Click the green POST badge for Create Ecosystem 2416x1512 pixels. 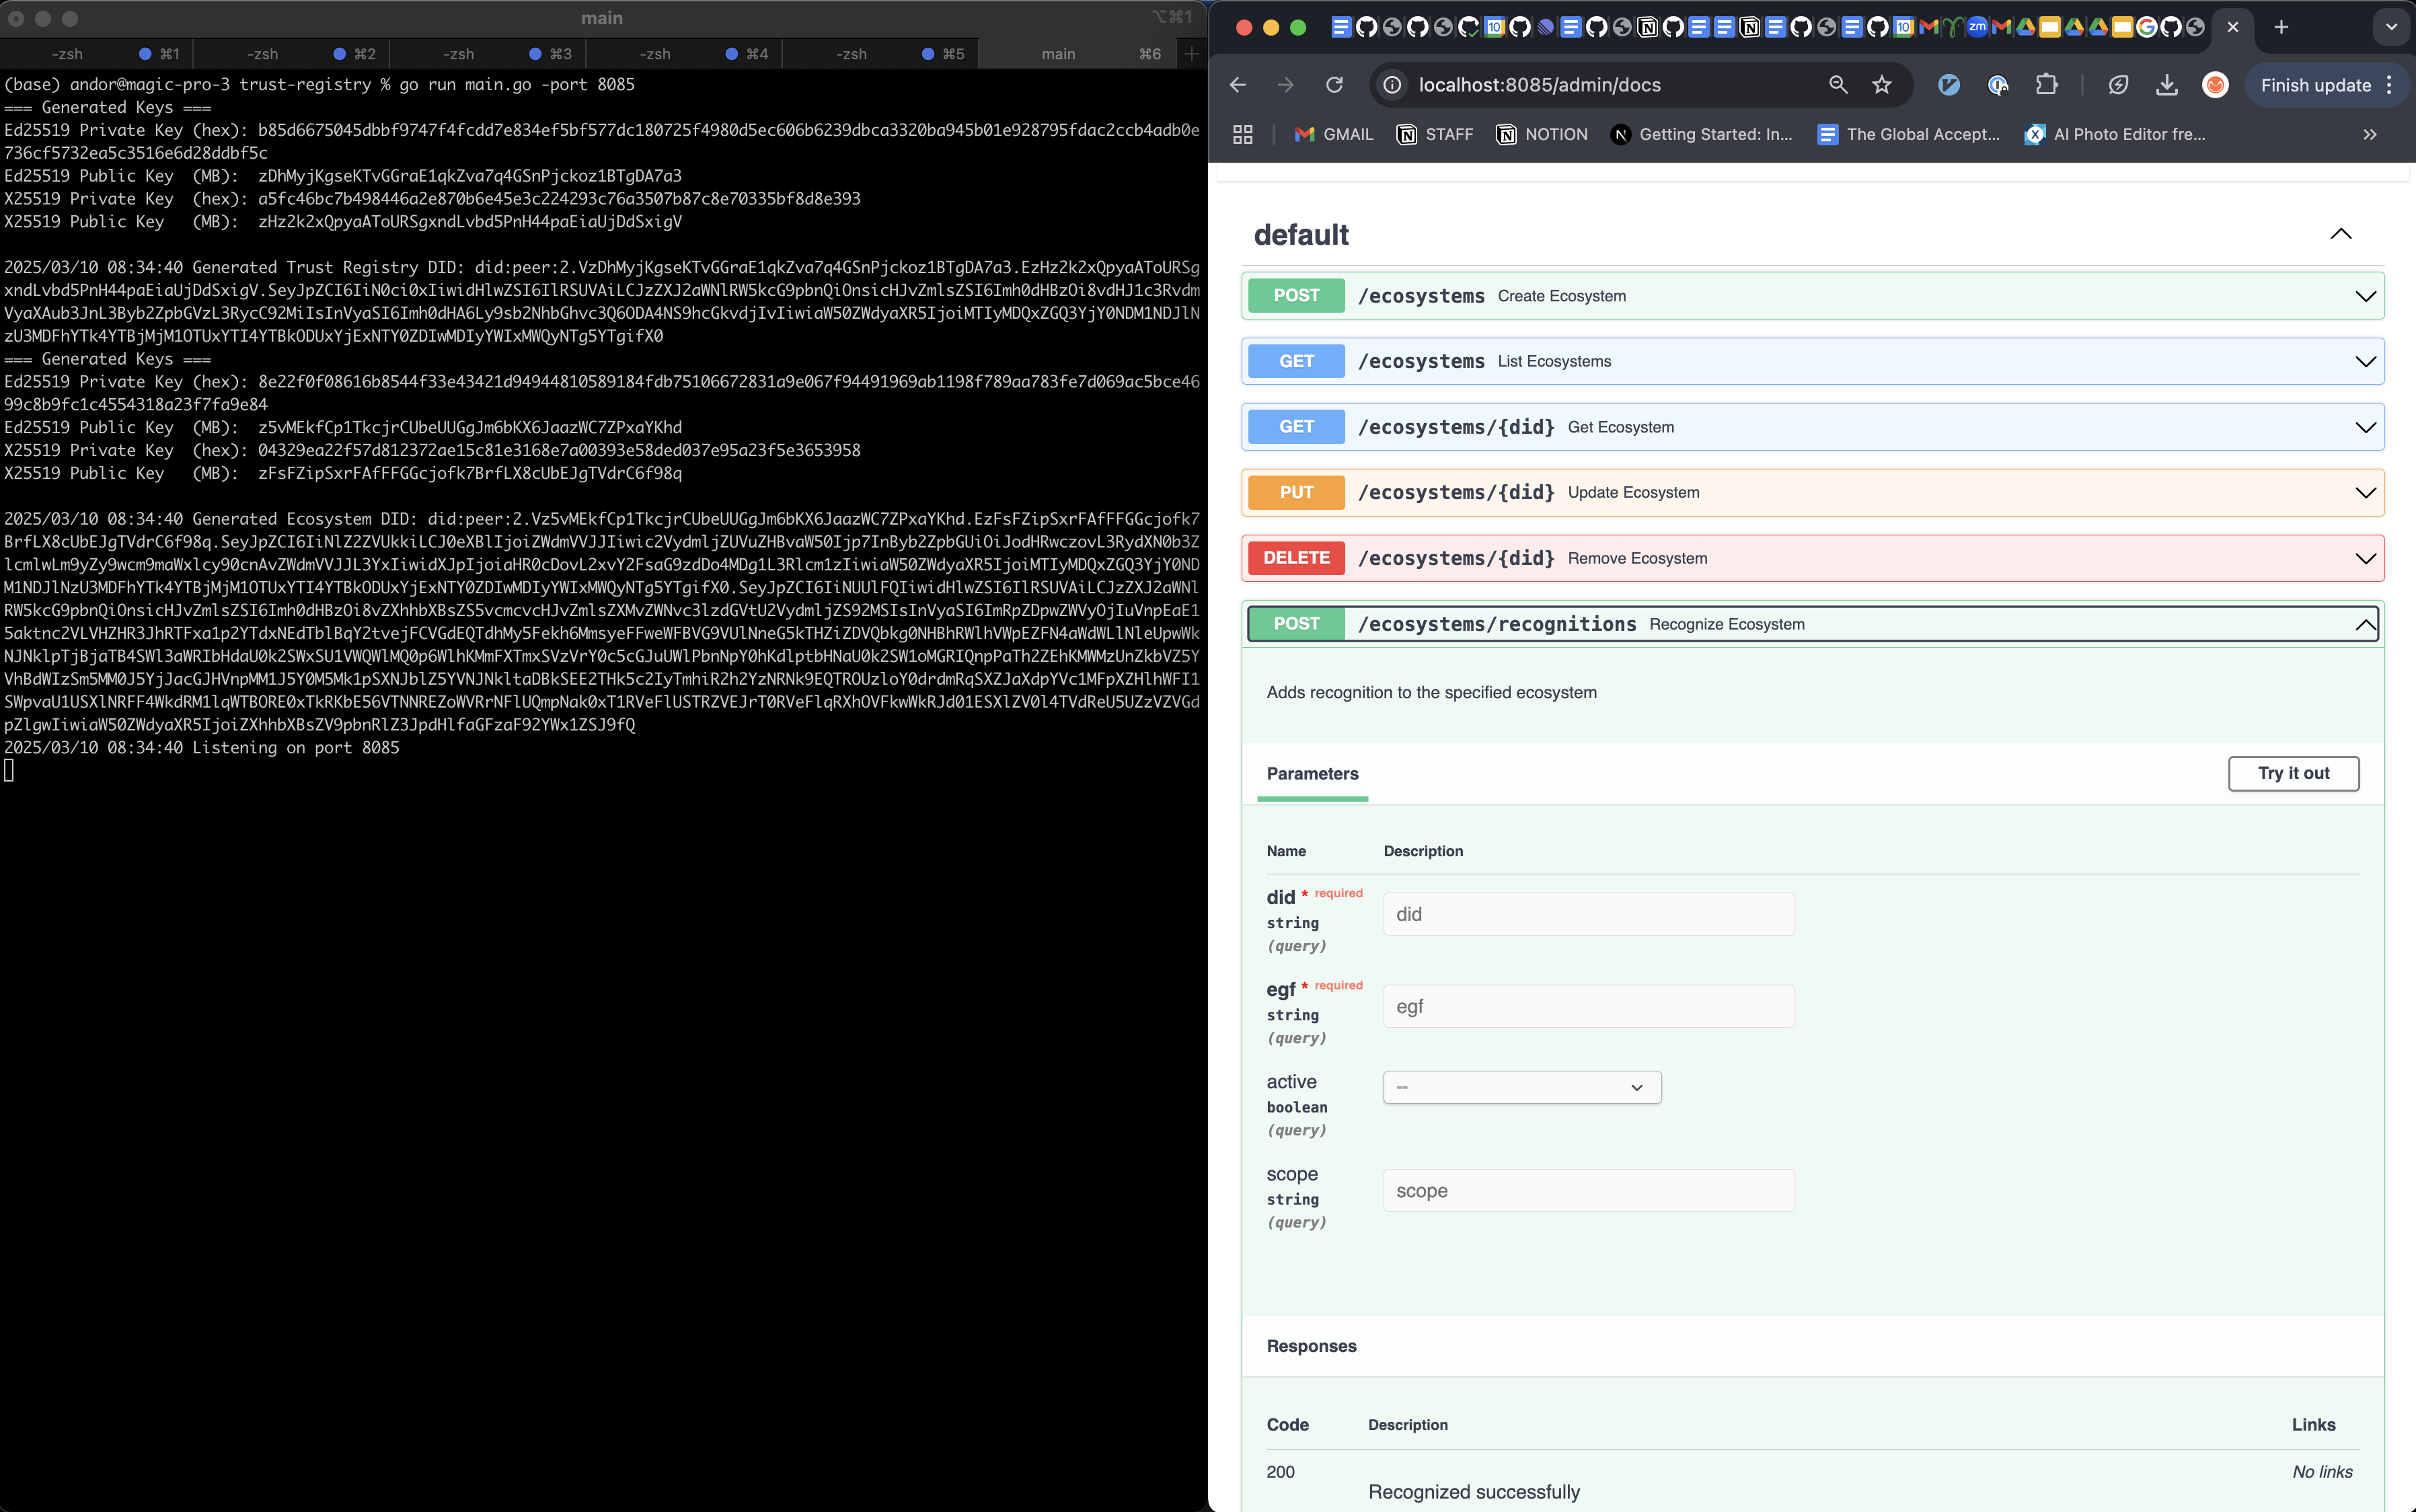click(1296, 296)
